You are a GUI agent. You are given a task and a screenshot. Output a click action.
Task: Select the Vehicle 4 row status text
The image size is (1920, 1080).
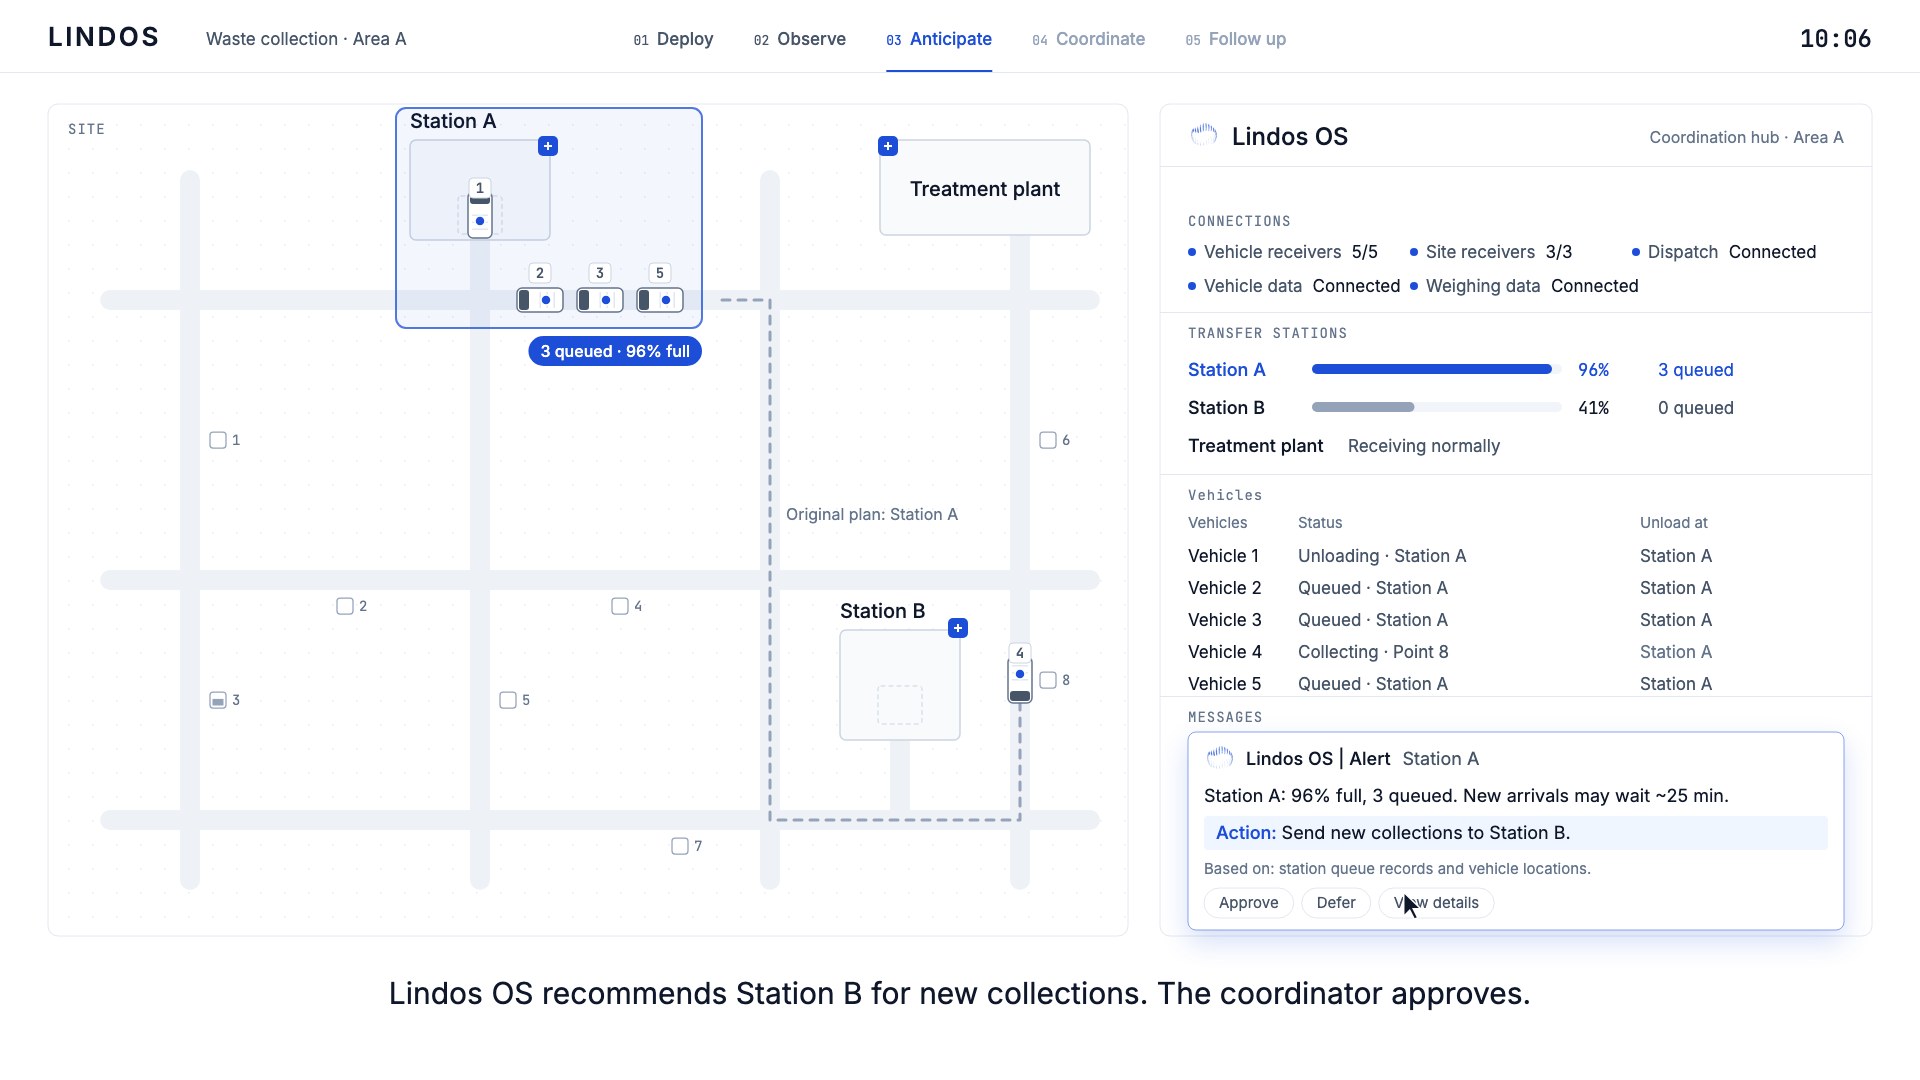[x=1373, y=652]
